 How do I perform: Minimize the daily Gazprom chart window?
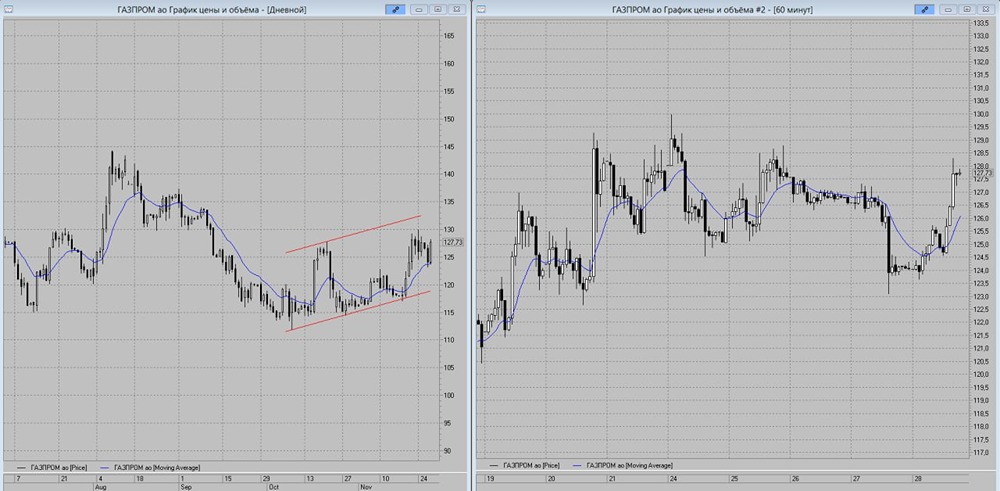(420, 10)
